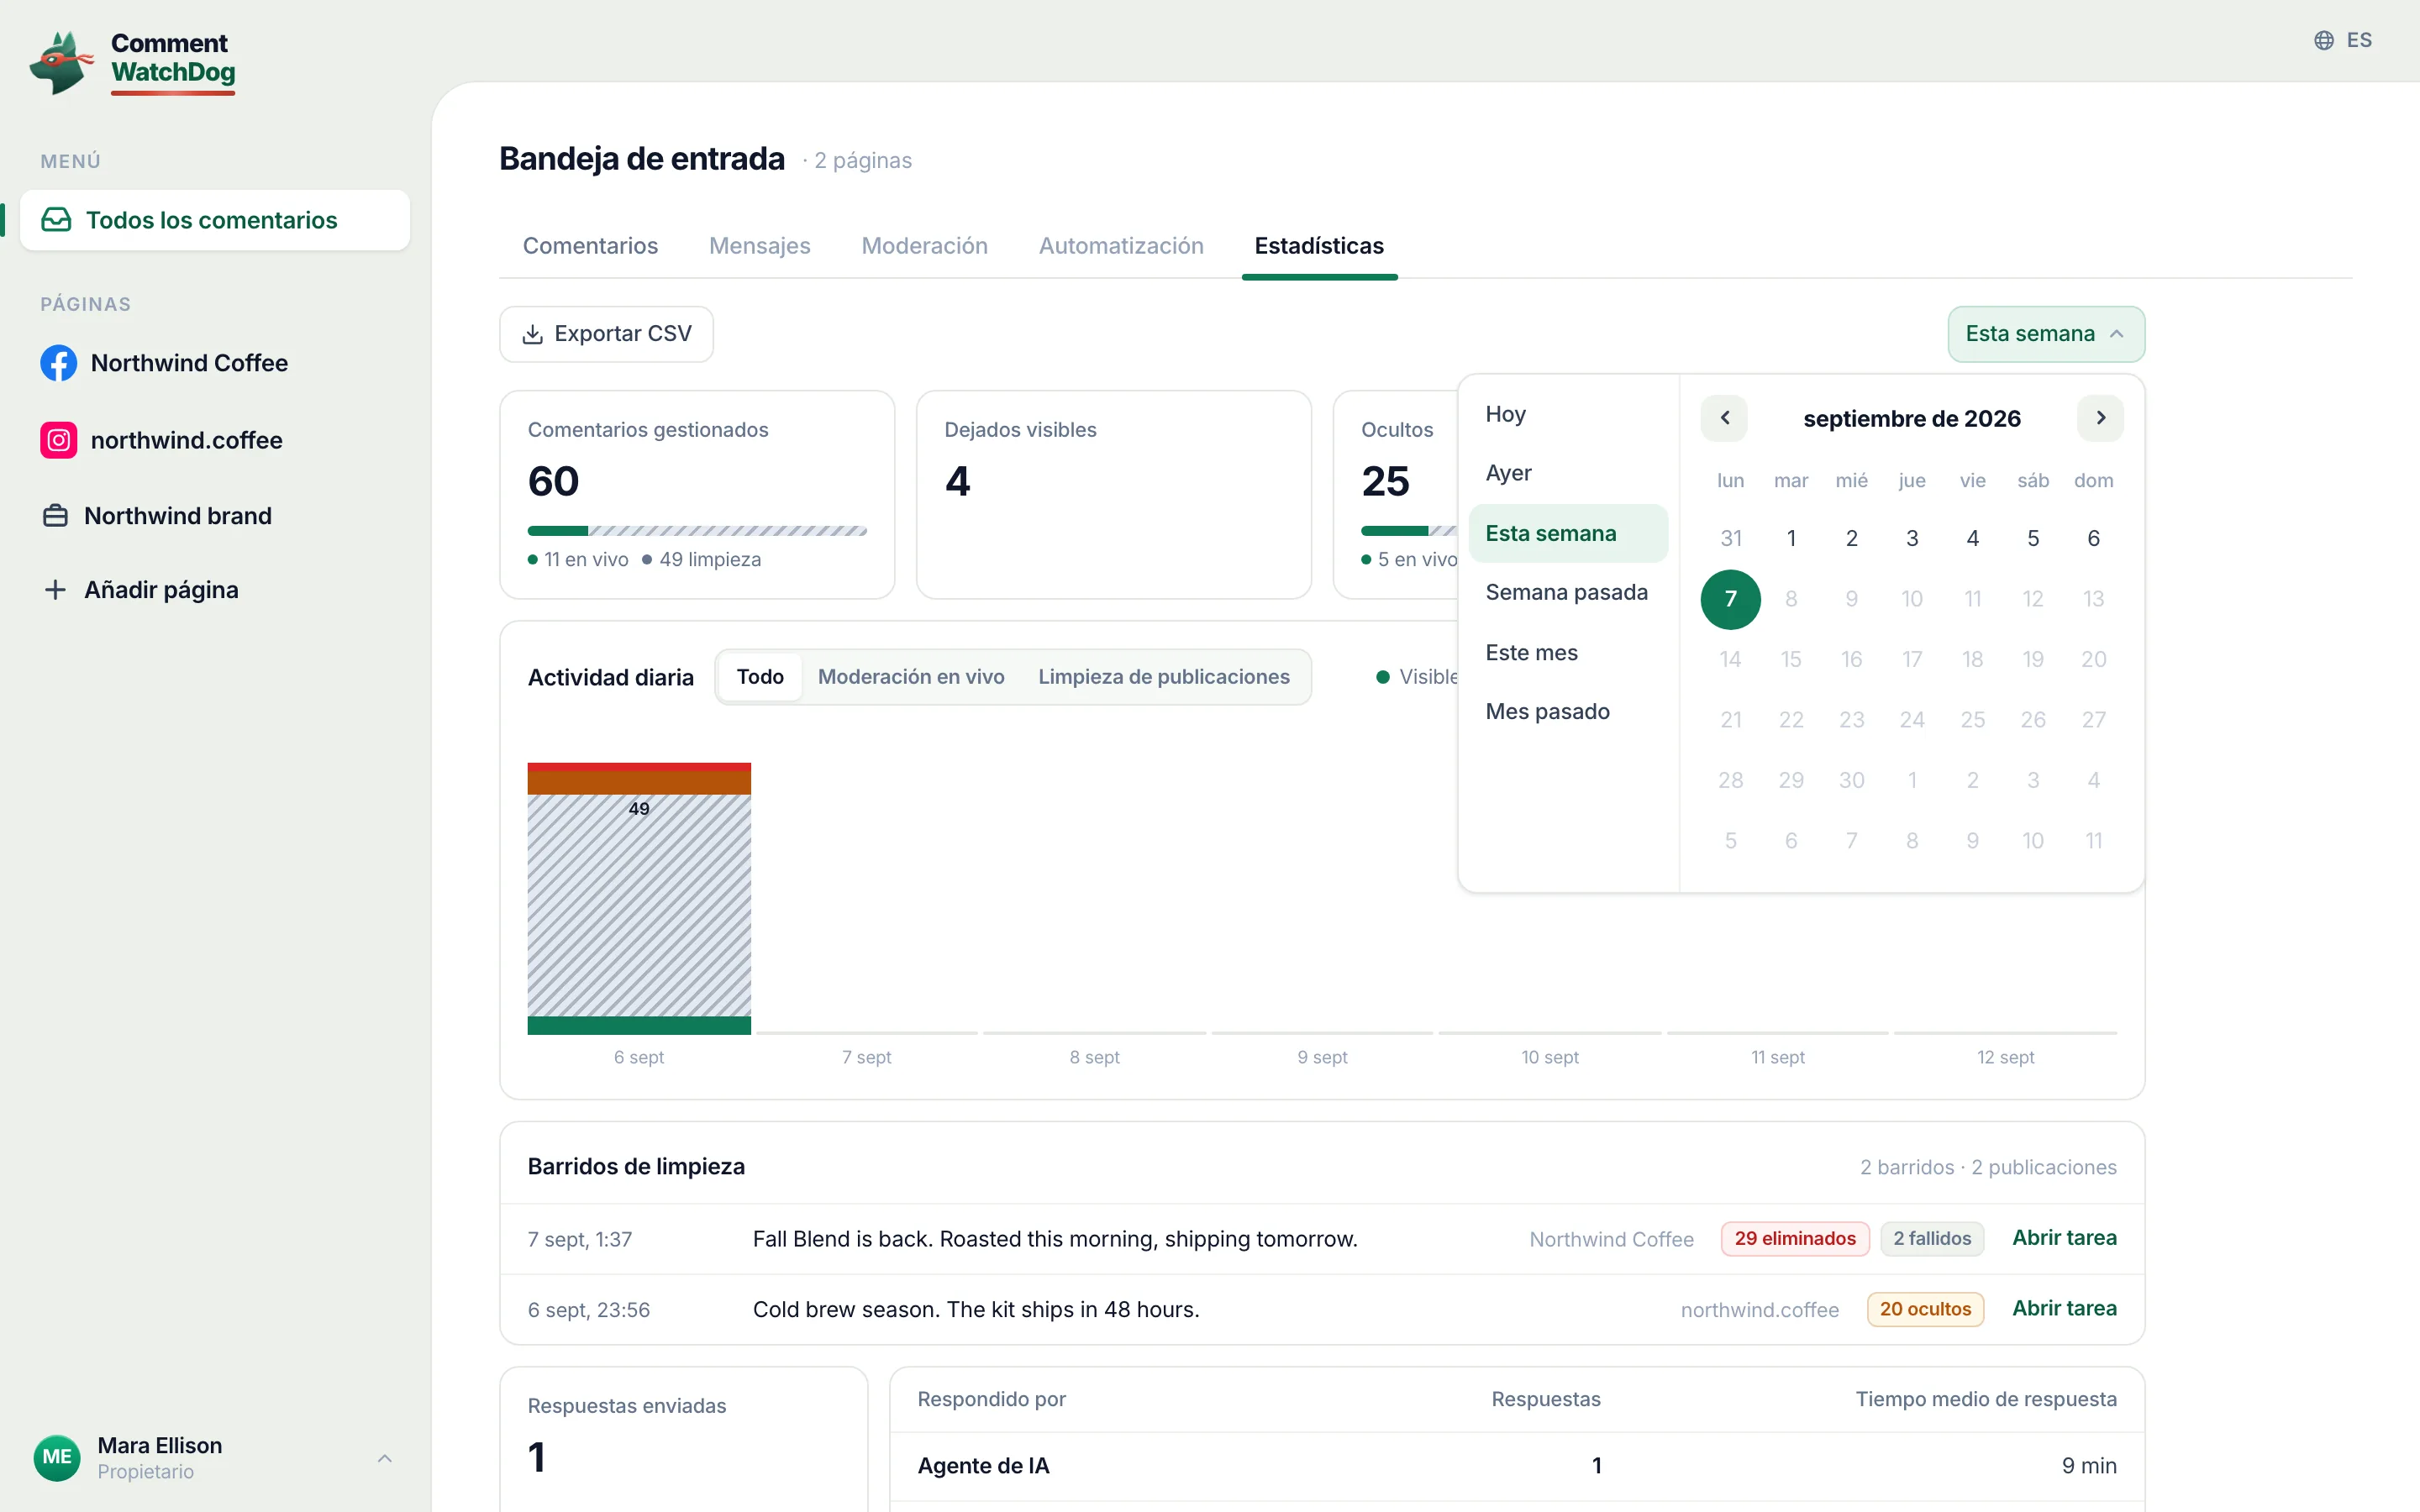
Task: Choose the Semana pasada preset
Action: coord(1568,593)
